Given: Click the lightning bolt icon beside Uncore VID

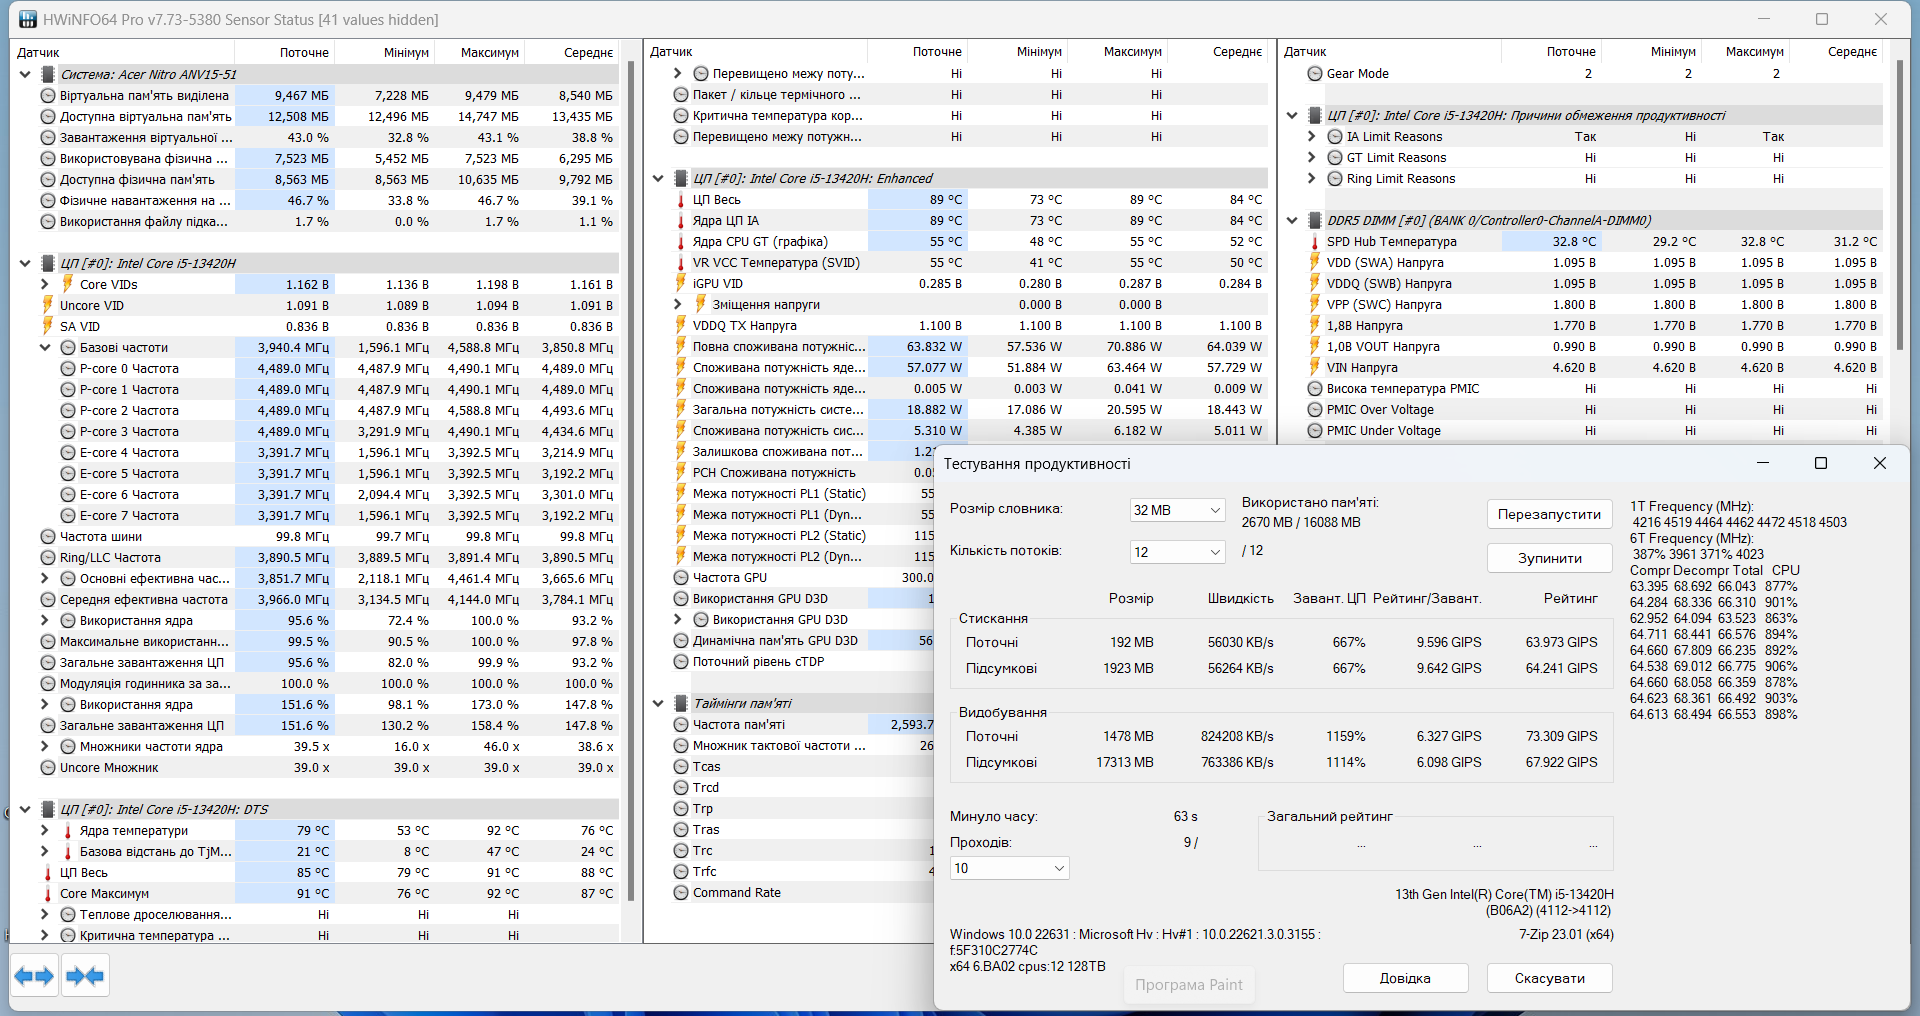Looking at the screenshot, I should tap(47, 306).
